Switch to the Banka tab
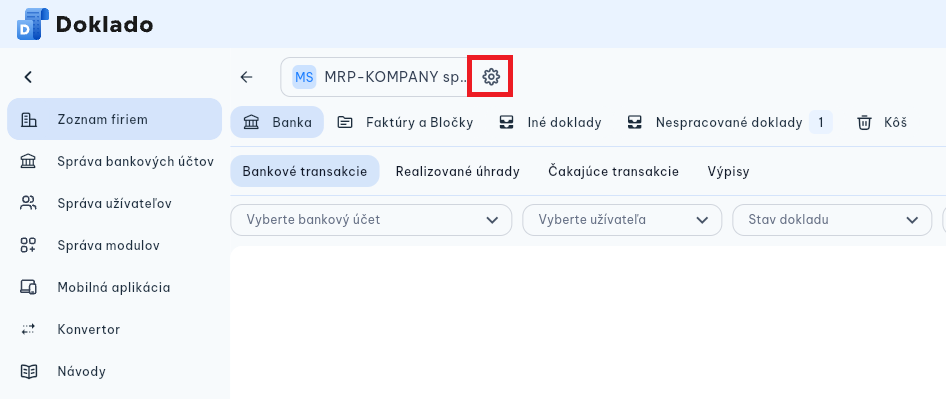The image size is (946, 399). pos(277,123)
